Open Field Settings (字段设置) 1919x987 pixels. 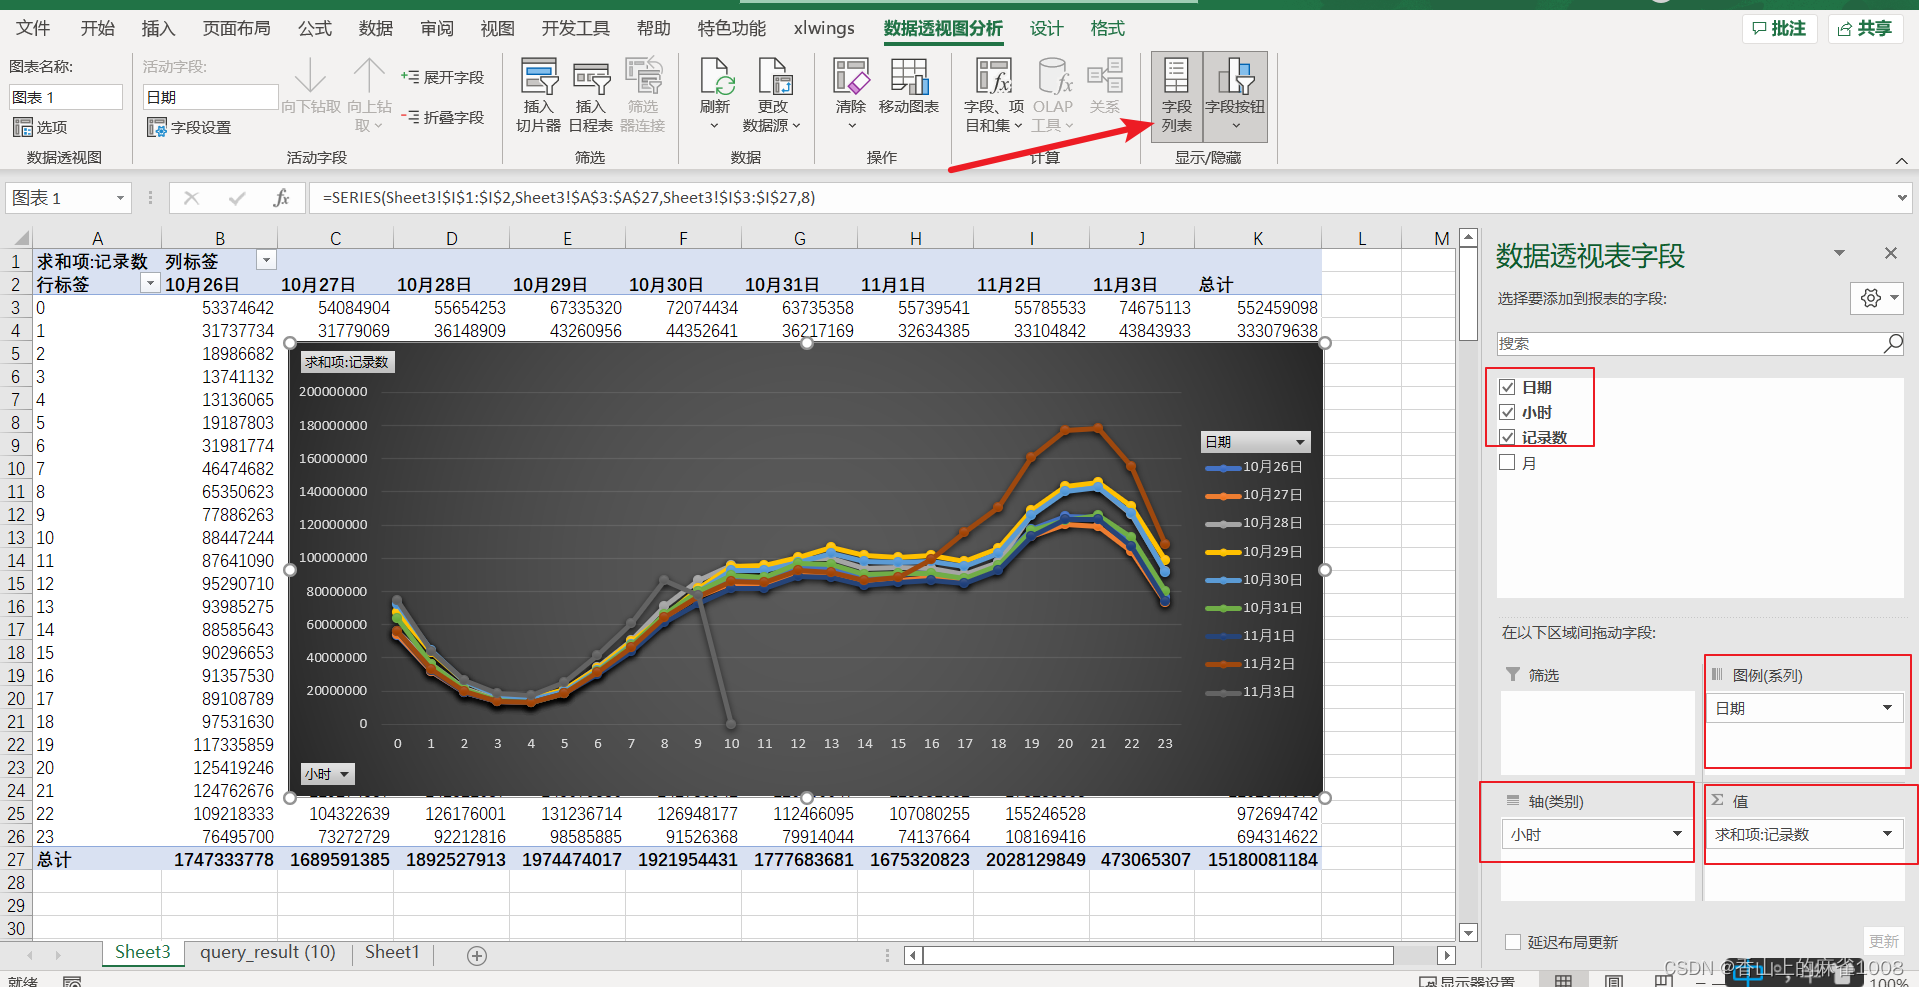tap(189, 127)
